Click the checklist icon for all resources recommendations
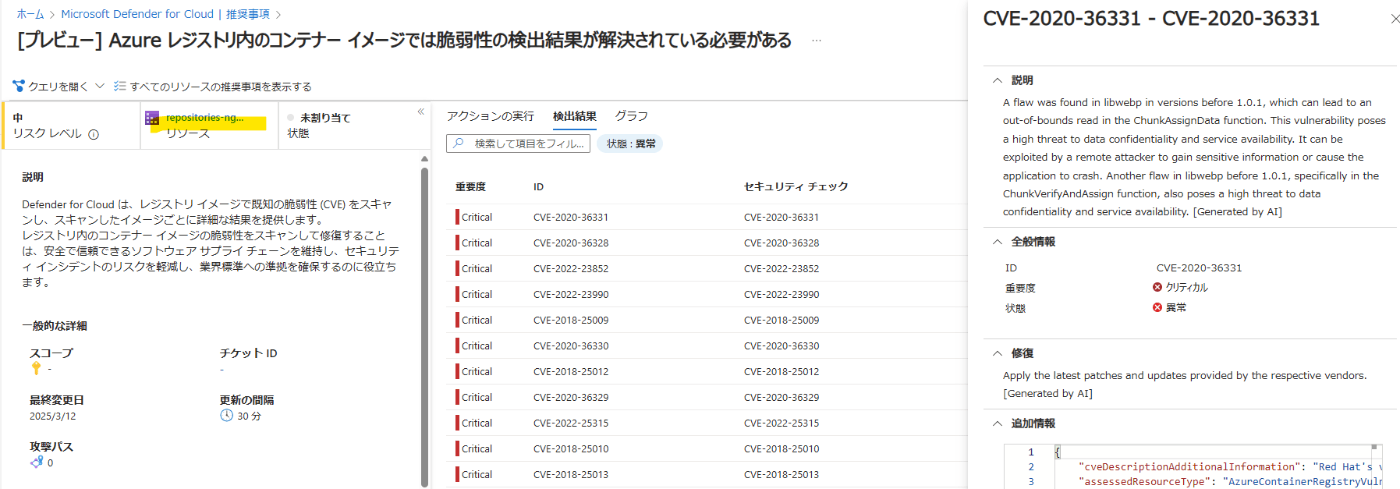 click(119, 86)
